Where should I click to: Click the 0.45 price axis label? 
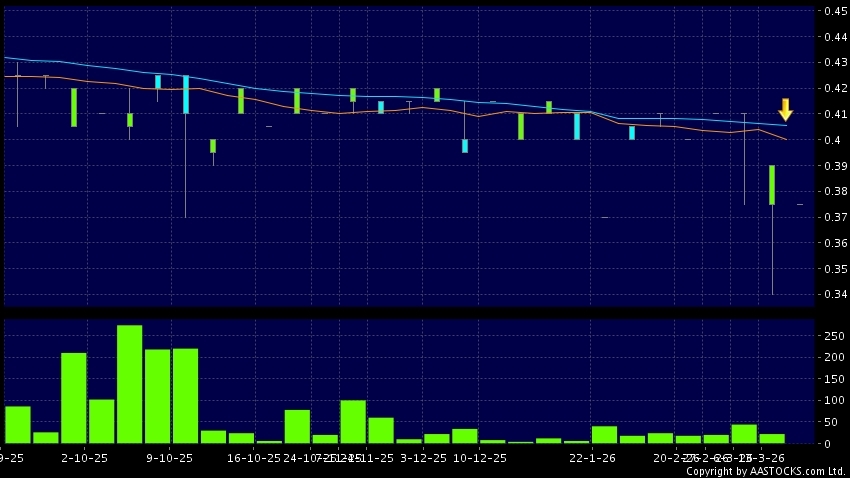831,11
